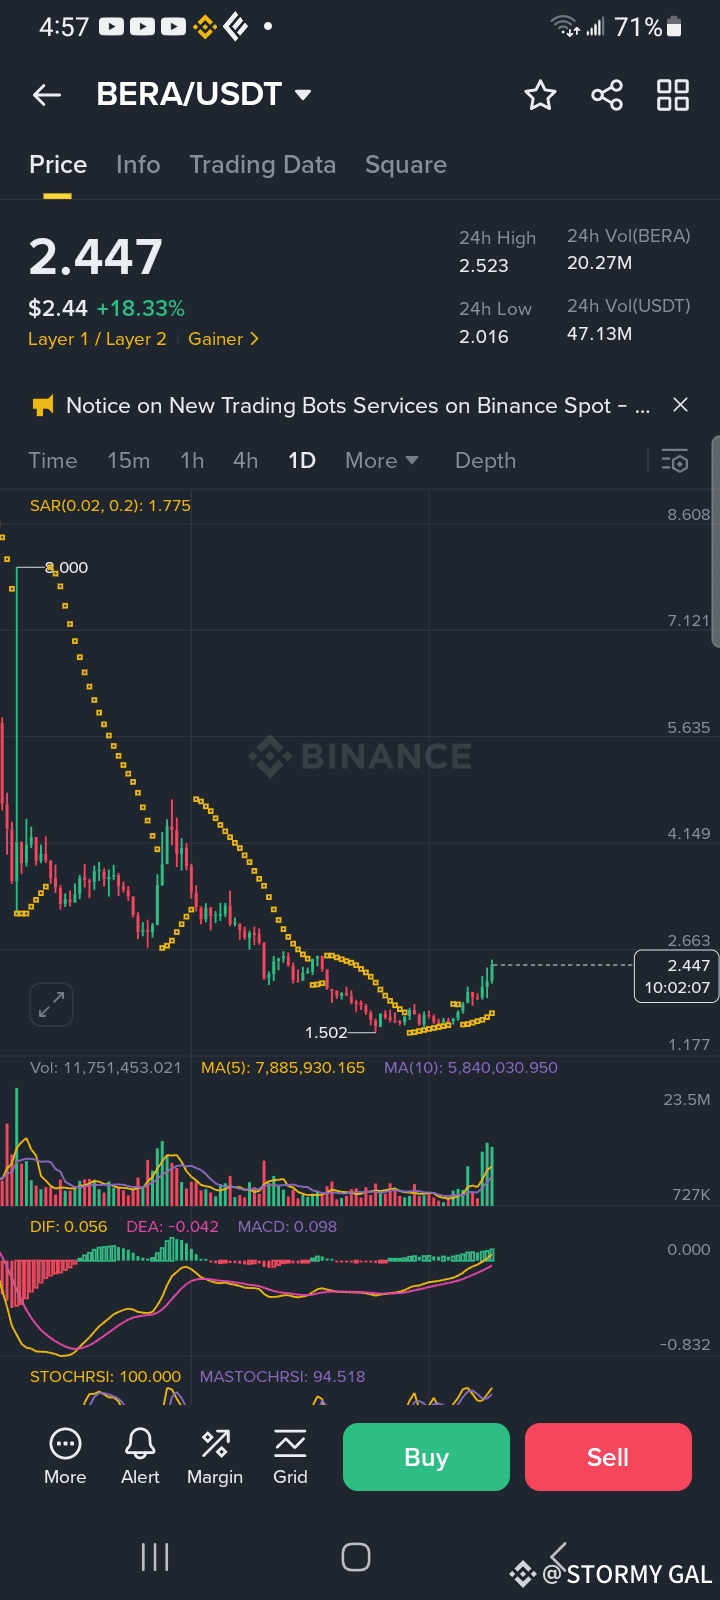Select the 15m chart interval
This screenshot has width=720, height=1600.
(129, 461)
